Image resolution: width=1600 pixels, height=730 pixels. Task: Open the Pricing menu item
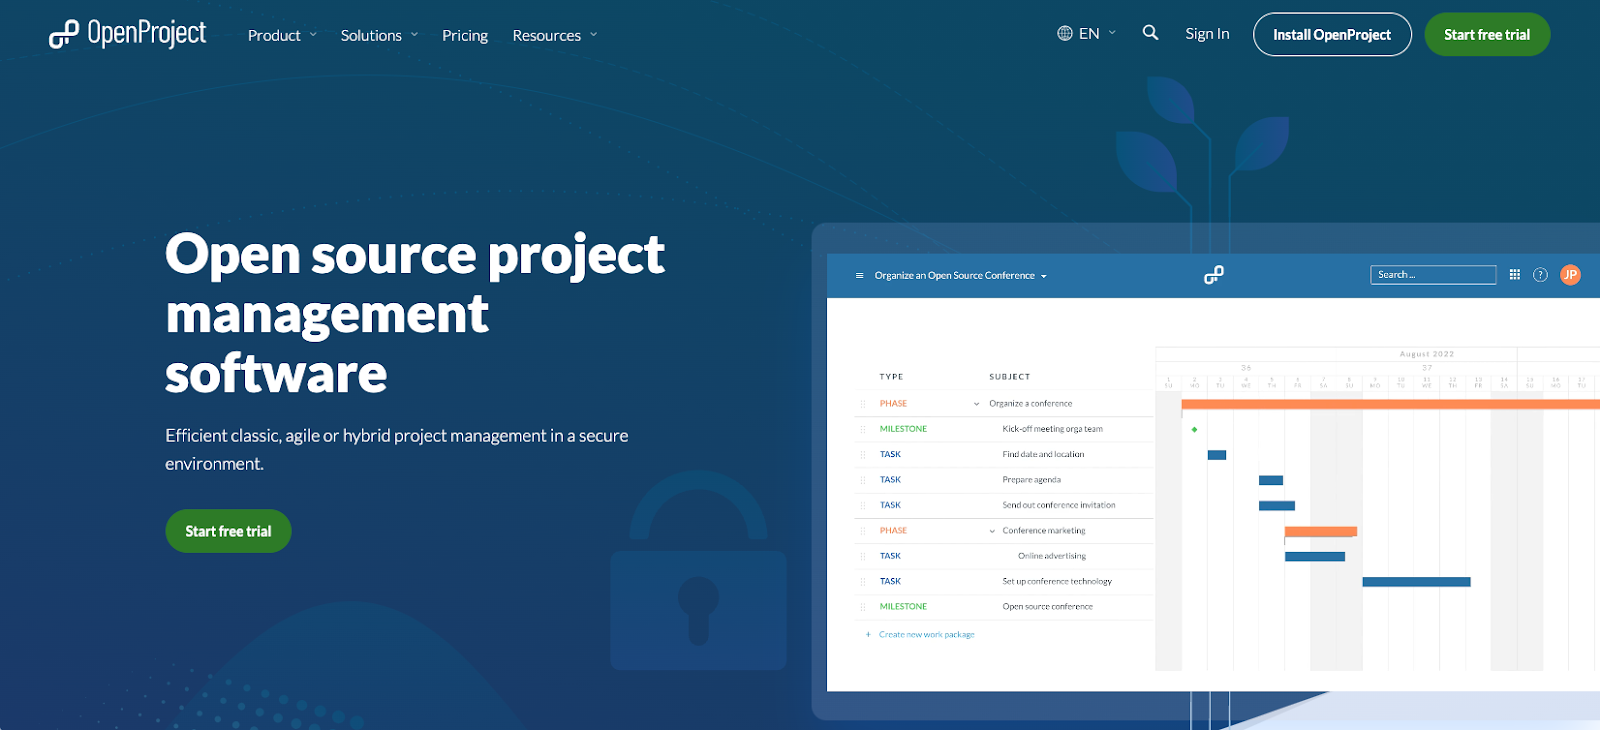(465, 35)
